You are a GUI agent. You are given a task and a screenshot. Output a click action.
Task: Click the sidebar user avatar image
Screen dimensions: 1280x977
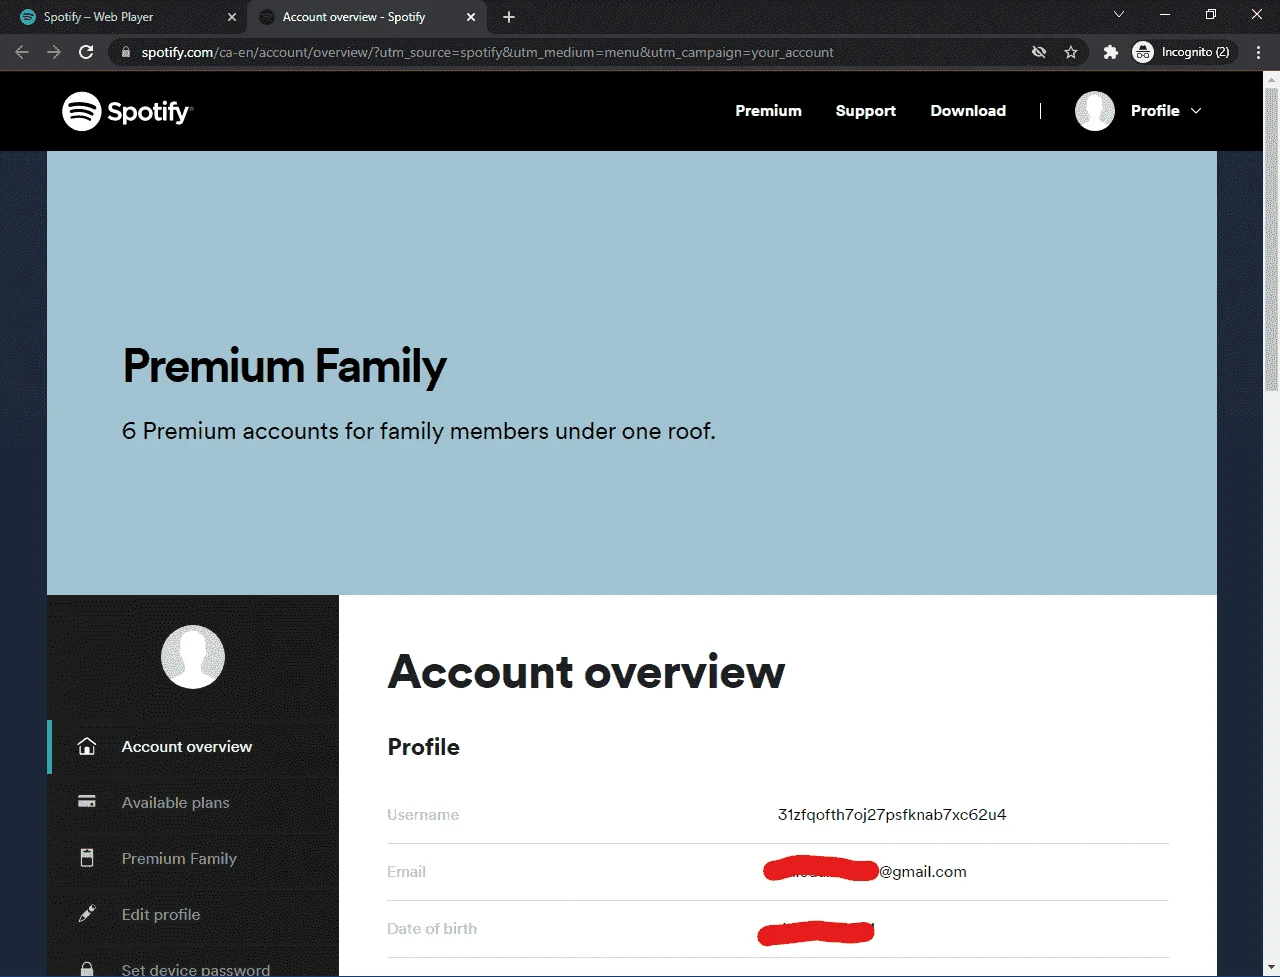click(x=193, y=657)
